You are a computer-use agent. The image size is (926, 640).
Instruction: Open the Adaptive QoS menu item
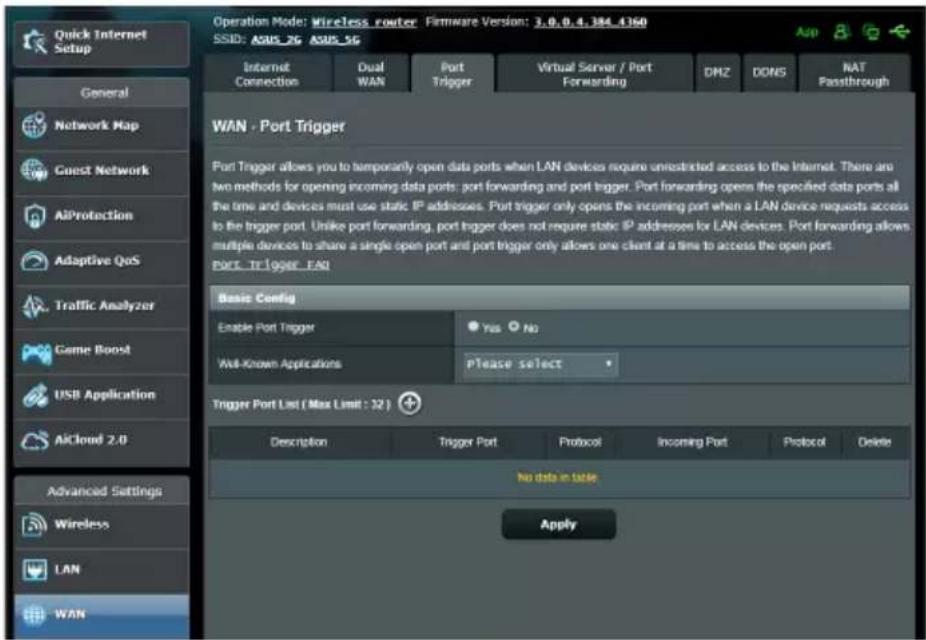click(x=102, y=260)
